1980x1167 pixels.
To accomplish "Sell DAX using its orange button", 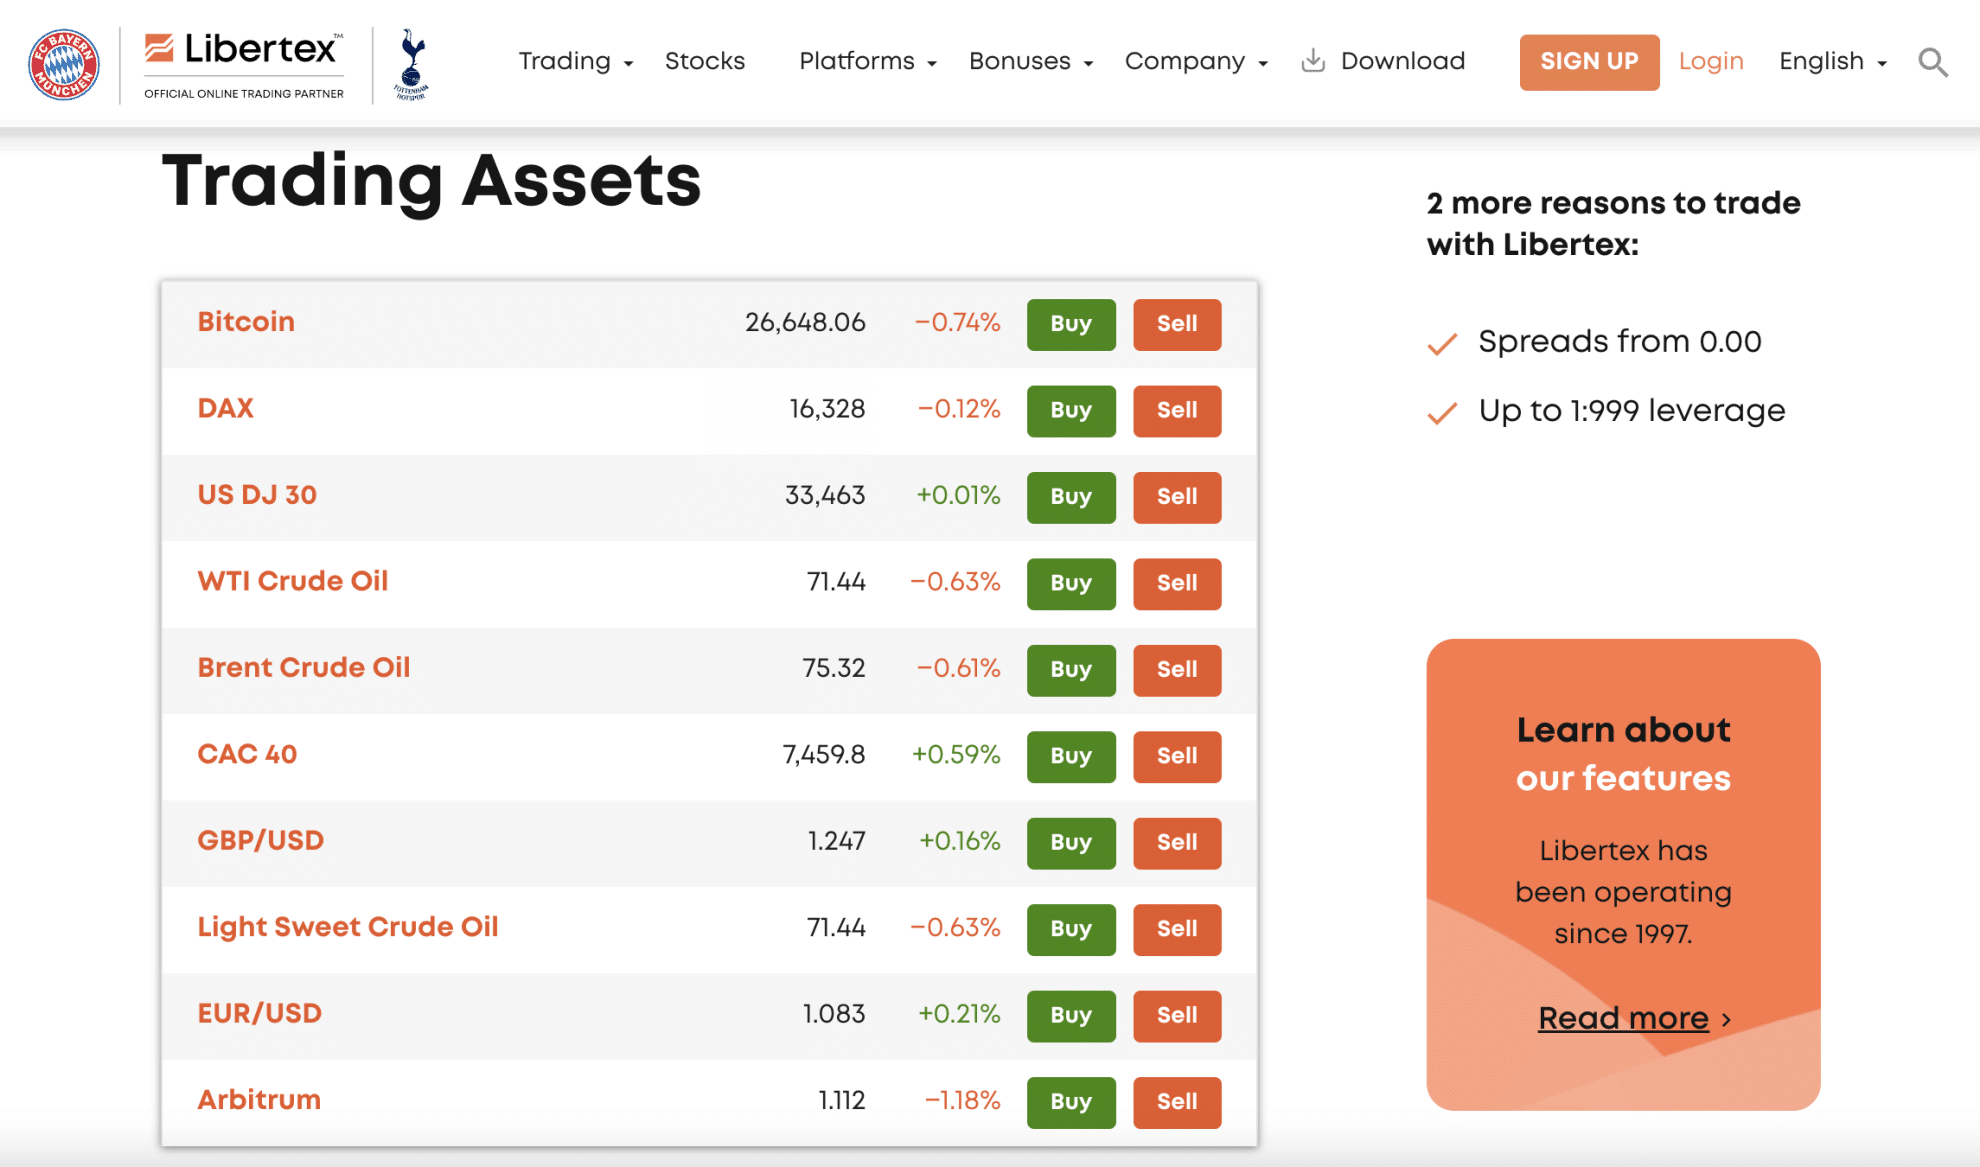I will pyautogui.click(x=1176, y=410).
